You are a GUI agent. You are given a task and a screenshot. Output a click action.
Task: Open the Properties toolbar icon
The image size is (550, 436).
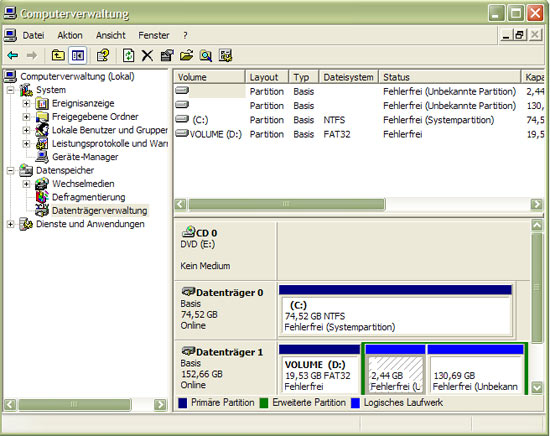point(167,55)
